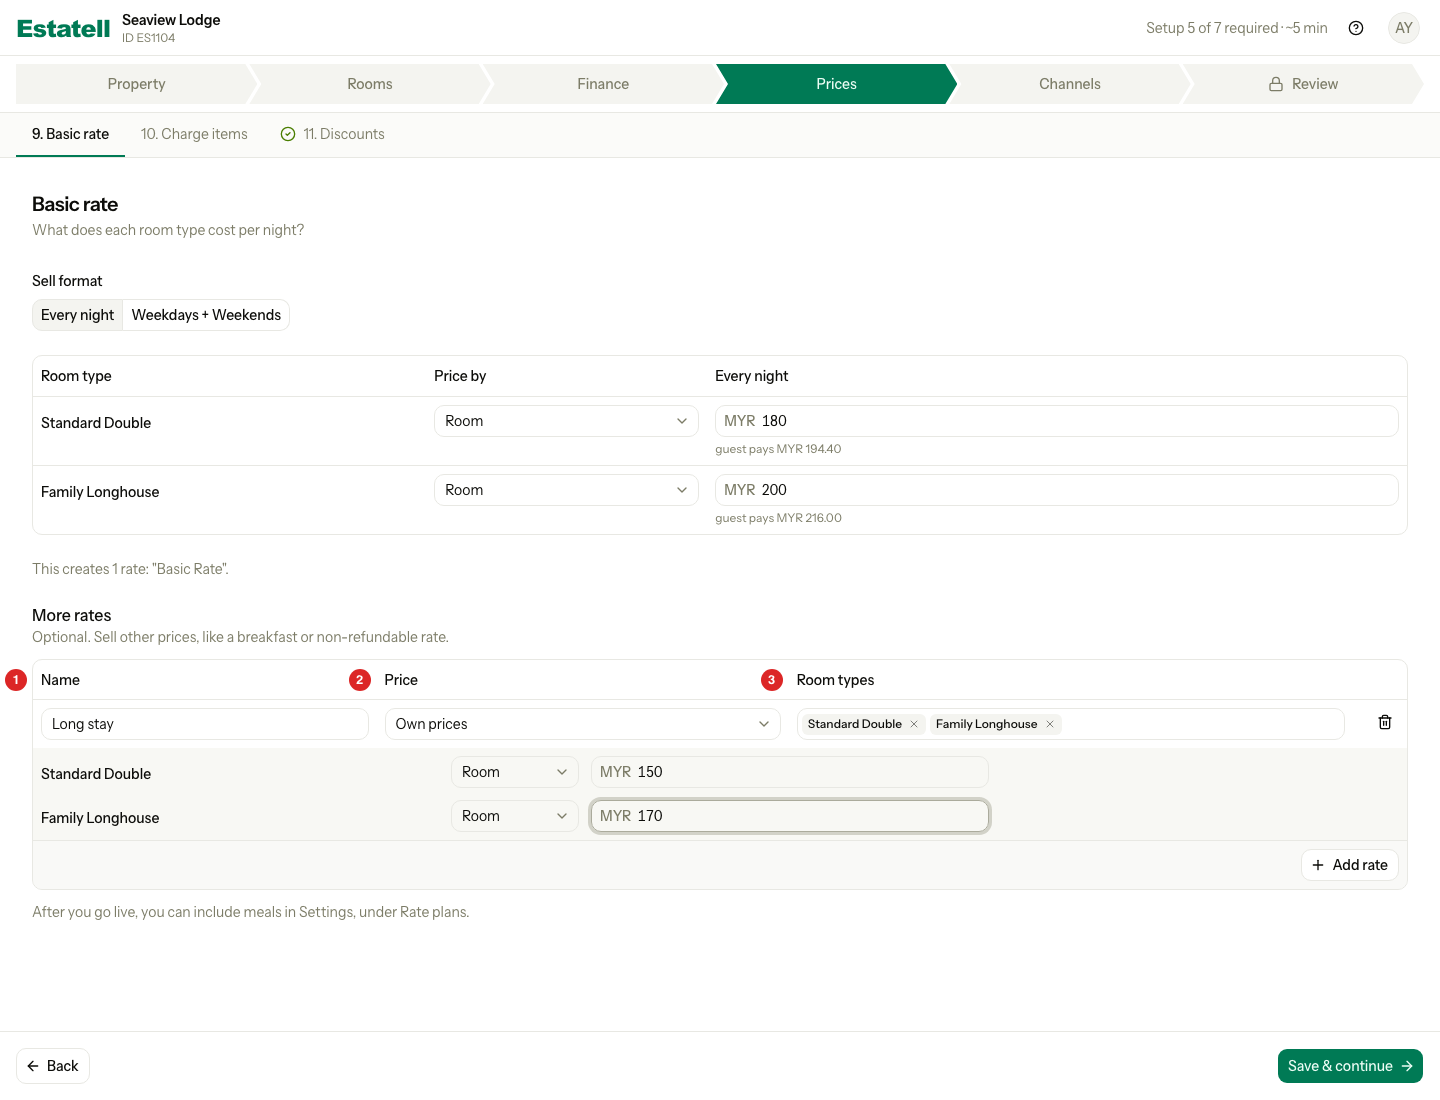
Task: Click 'guest pays MYR 194.40' text
Action: pos(778,449)
